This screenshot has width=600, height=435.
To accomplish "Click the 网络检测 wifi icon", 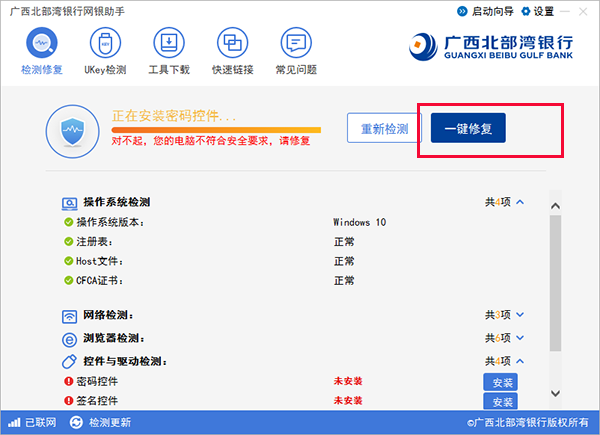I will coord(69,316).
